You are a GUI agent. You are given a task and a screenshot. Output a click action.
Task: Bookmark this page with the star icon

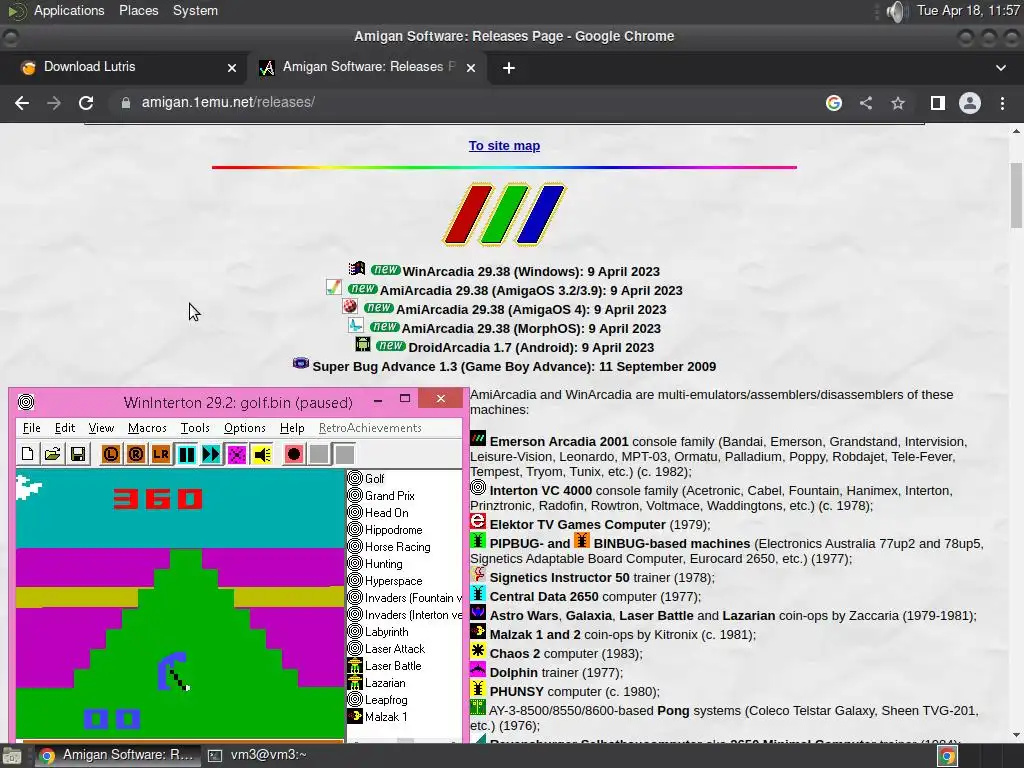898,103
